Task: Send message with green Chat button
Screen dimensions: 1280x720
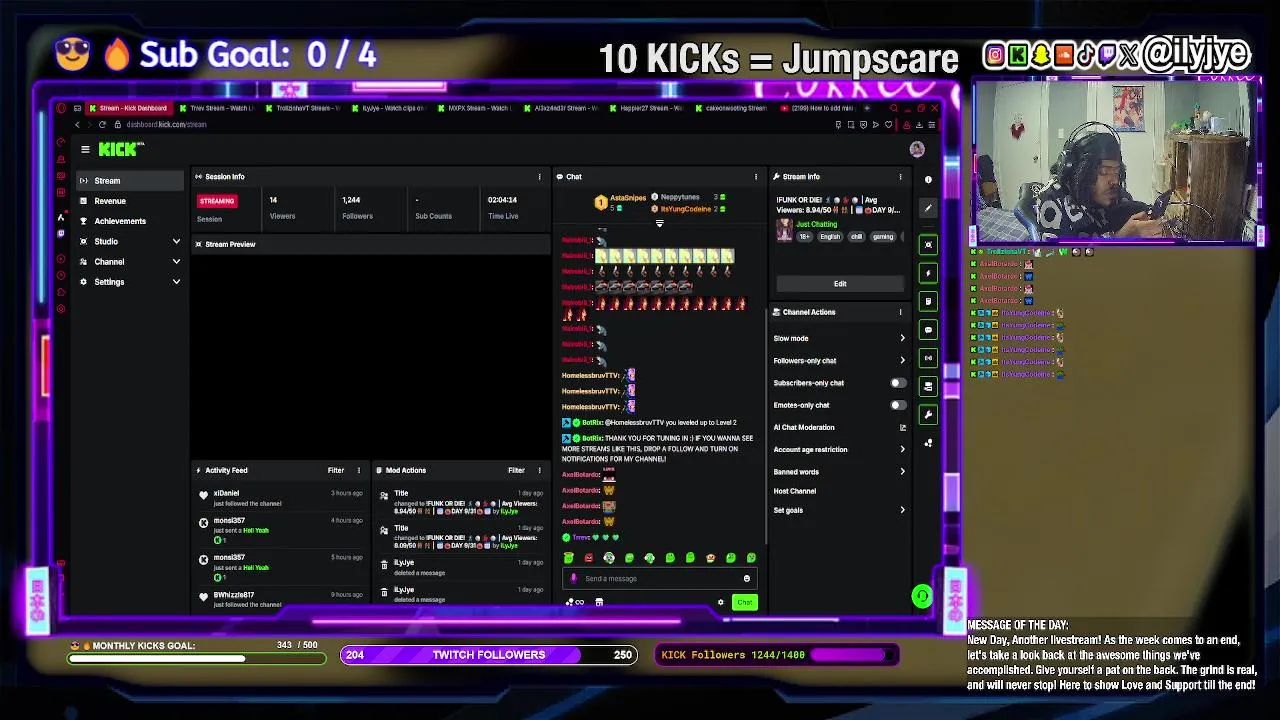Action: tap(745, 602)
